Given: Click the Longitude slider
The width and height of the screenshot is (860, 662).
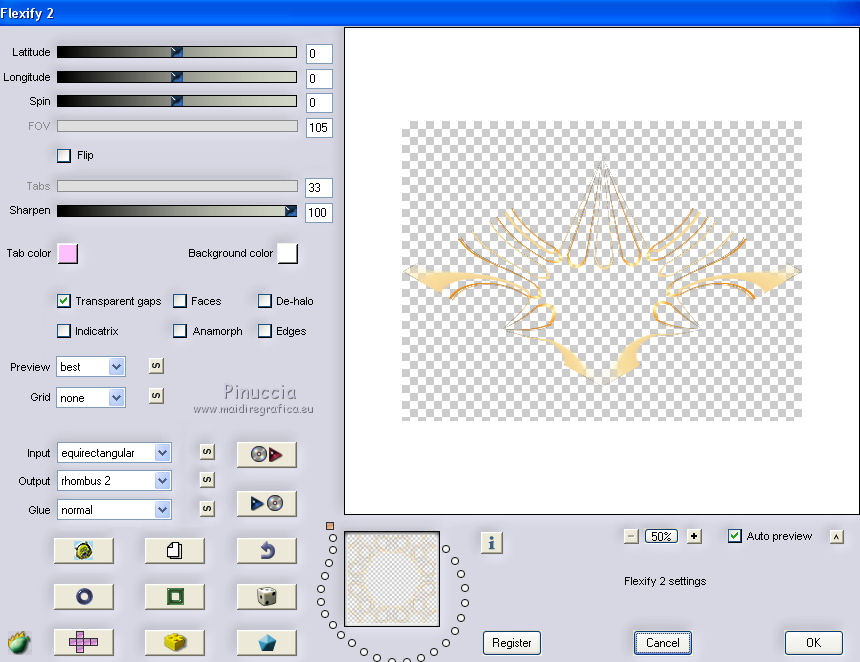Looking at the screenshot, I should pos(177,77).
